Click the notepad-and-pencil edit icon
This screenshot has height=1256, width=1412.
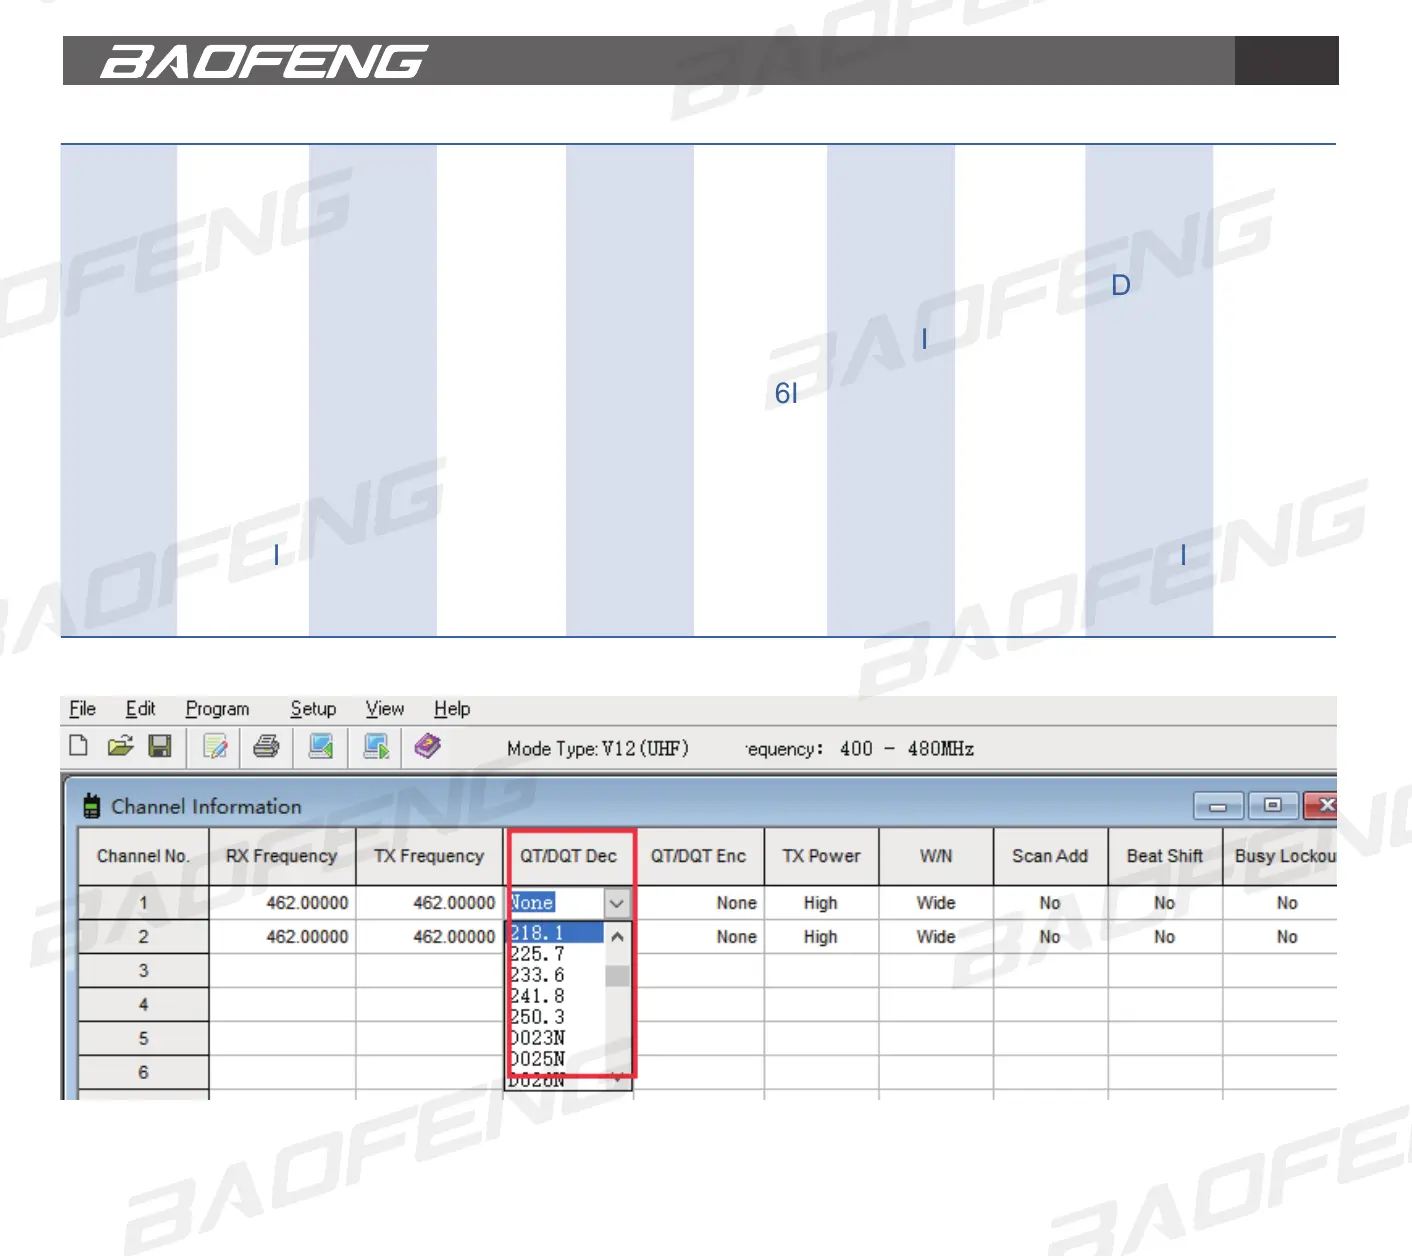pos(215,746)
